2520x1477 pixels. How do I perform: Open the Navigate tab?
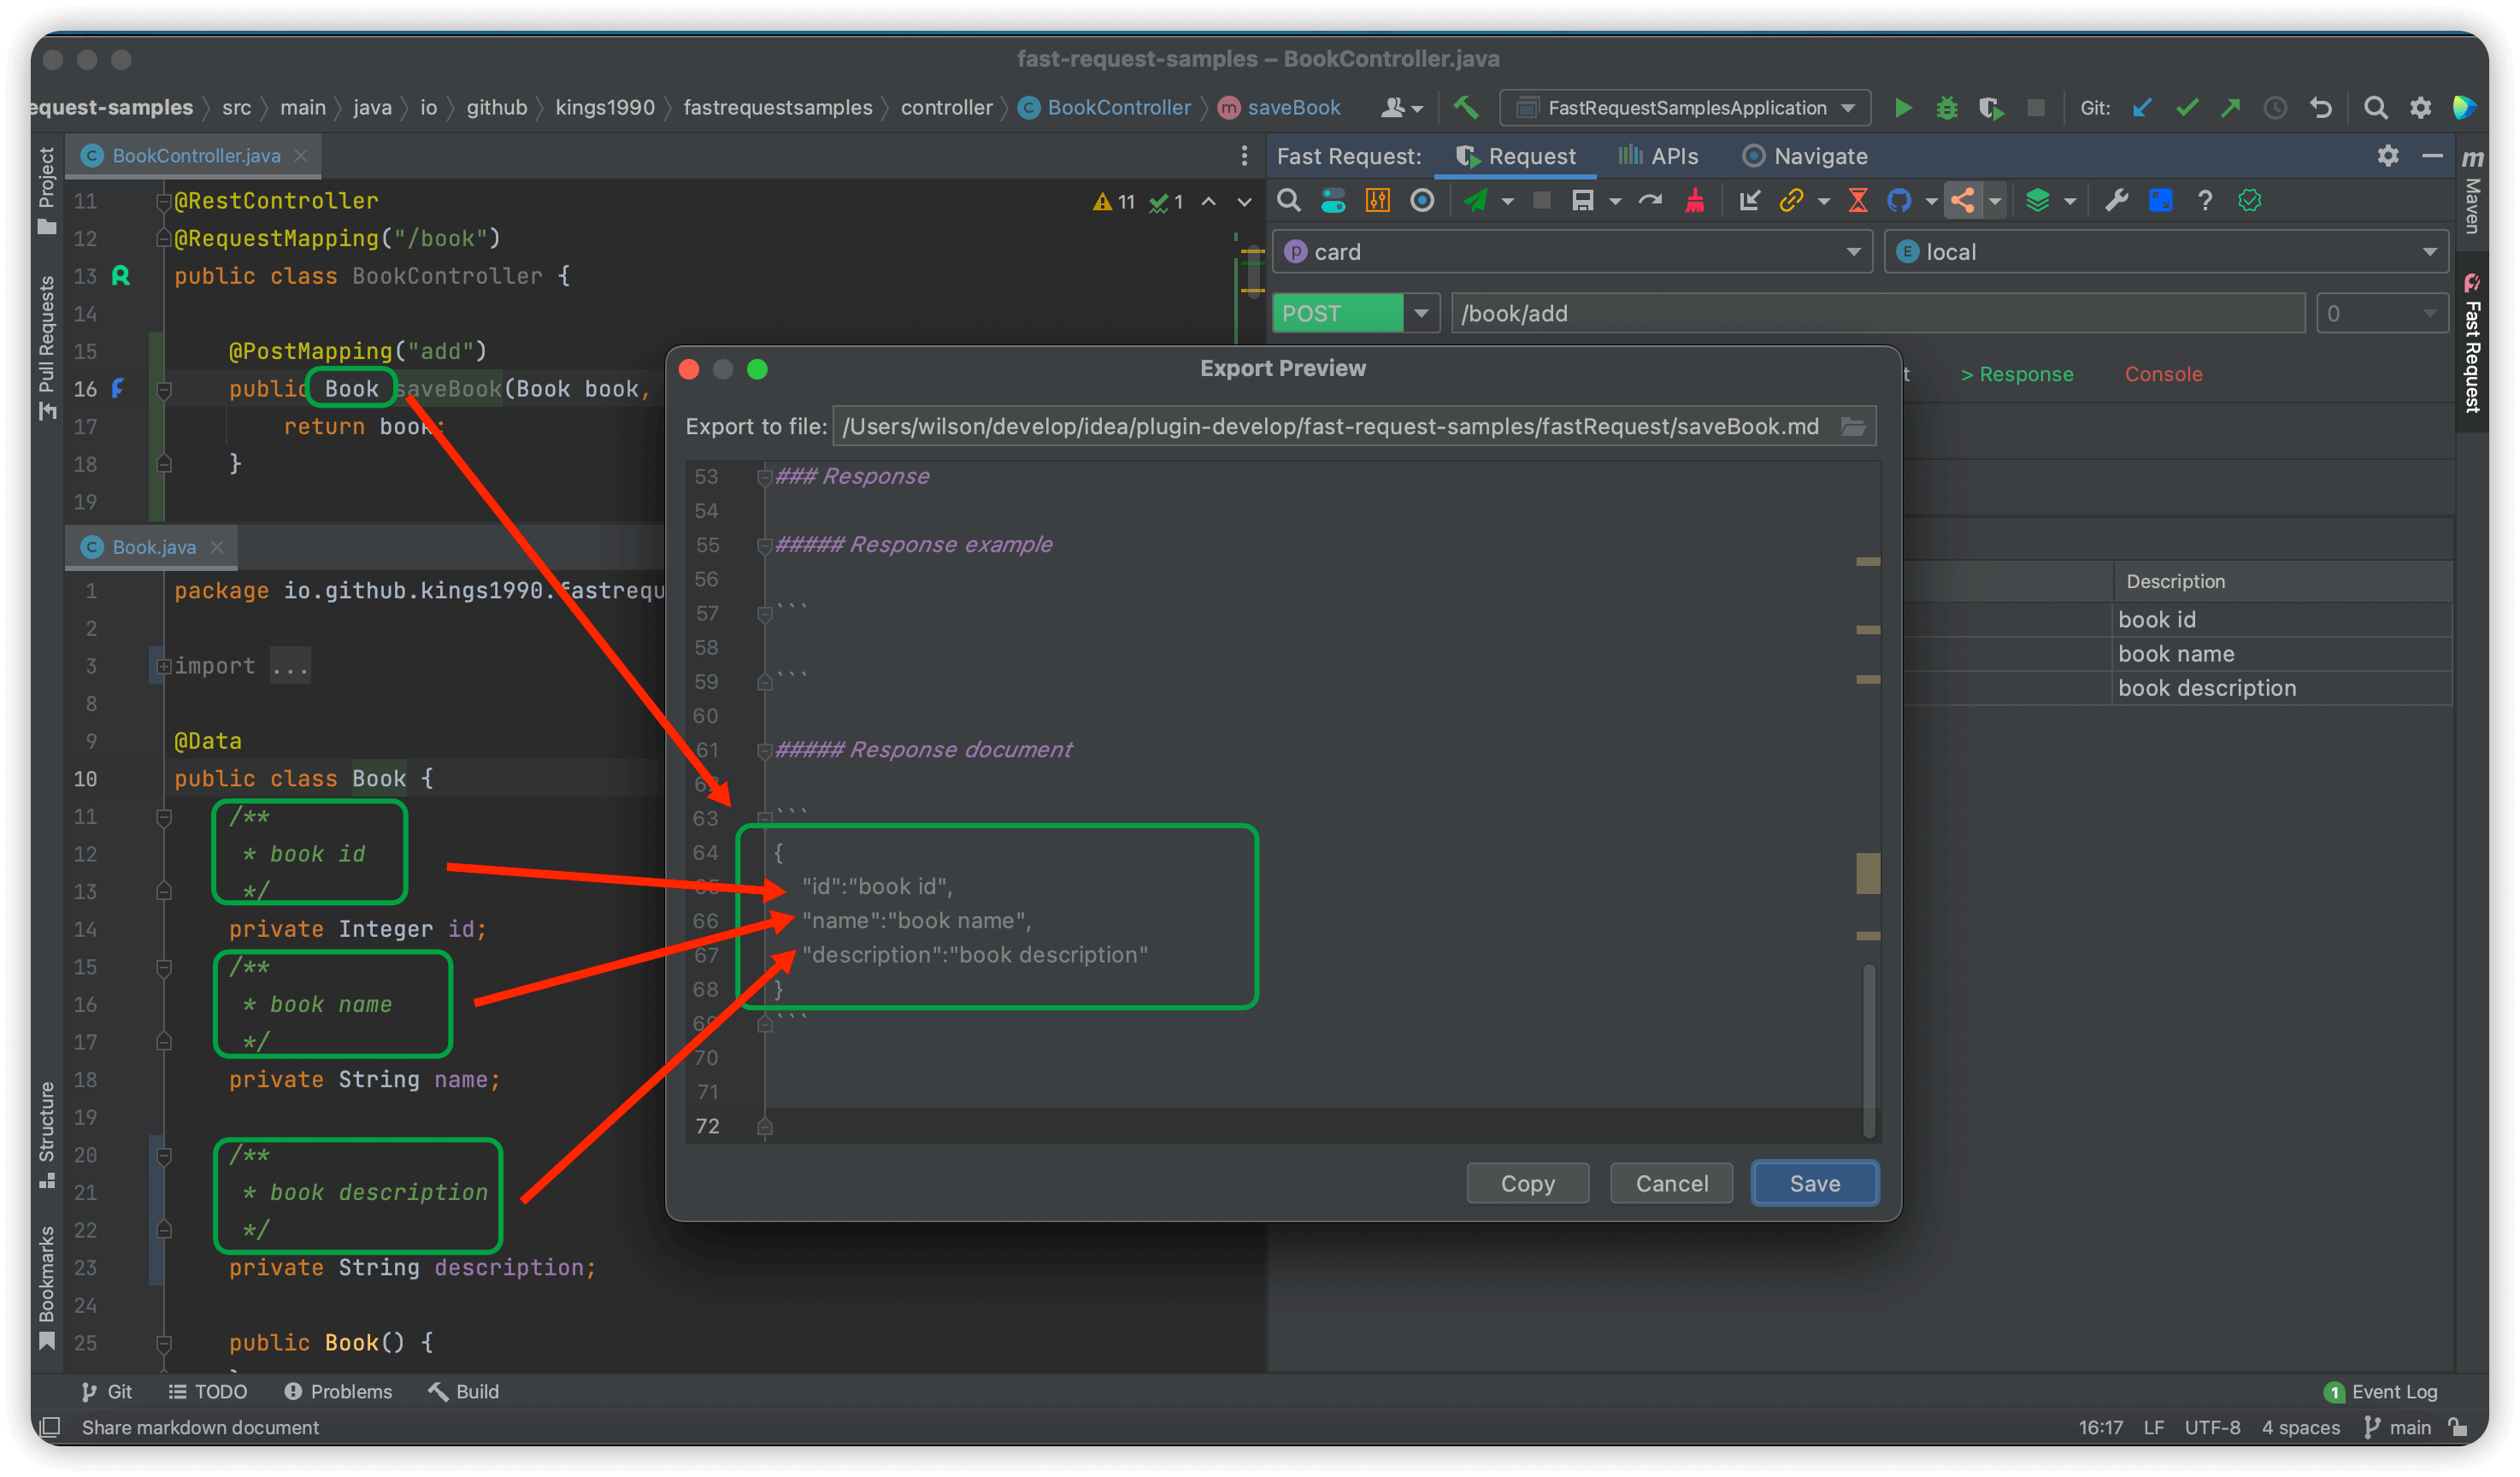pos(1805,156)
